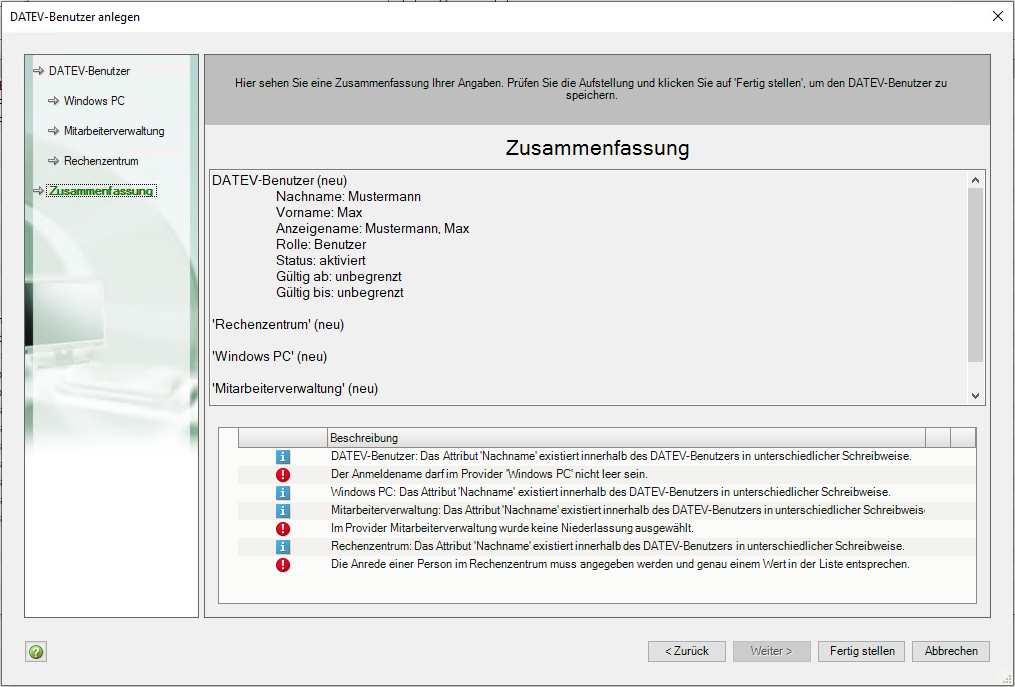
Task: Click arrow icon next to Windows PC step
Action: tap(54, 101)
